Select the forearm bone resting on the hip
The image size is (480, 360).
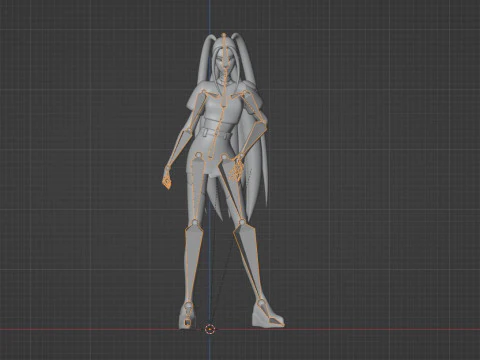[253, 139]
